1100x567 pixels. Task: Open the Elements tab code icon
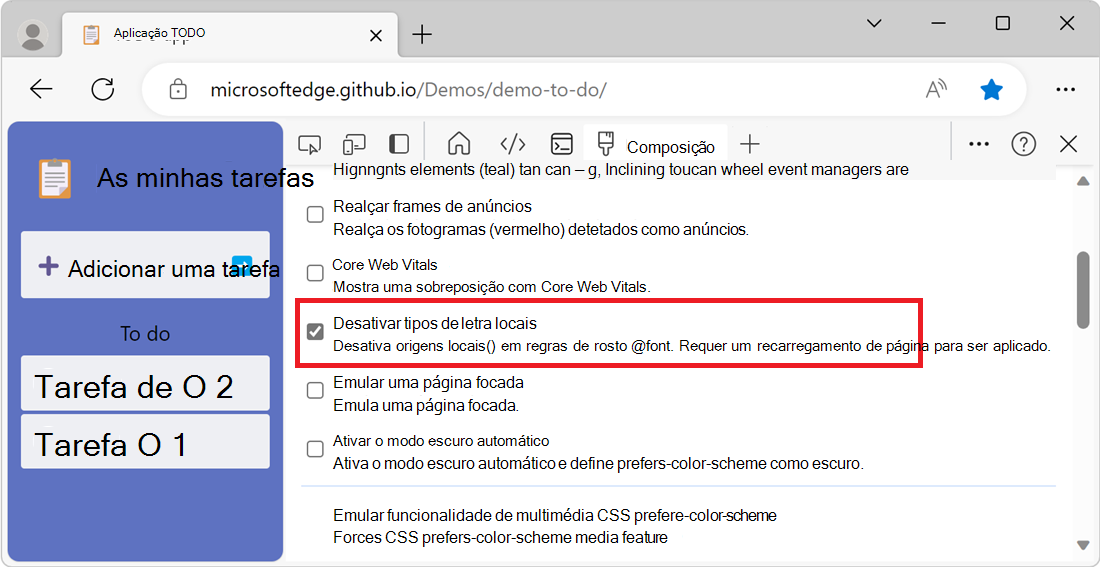(513, 144)
